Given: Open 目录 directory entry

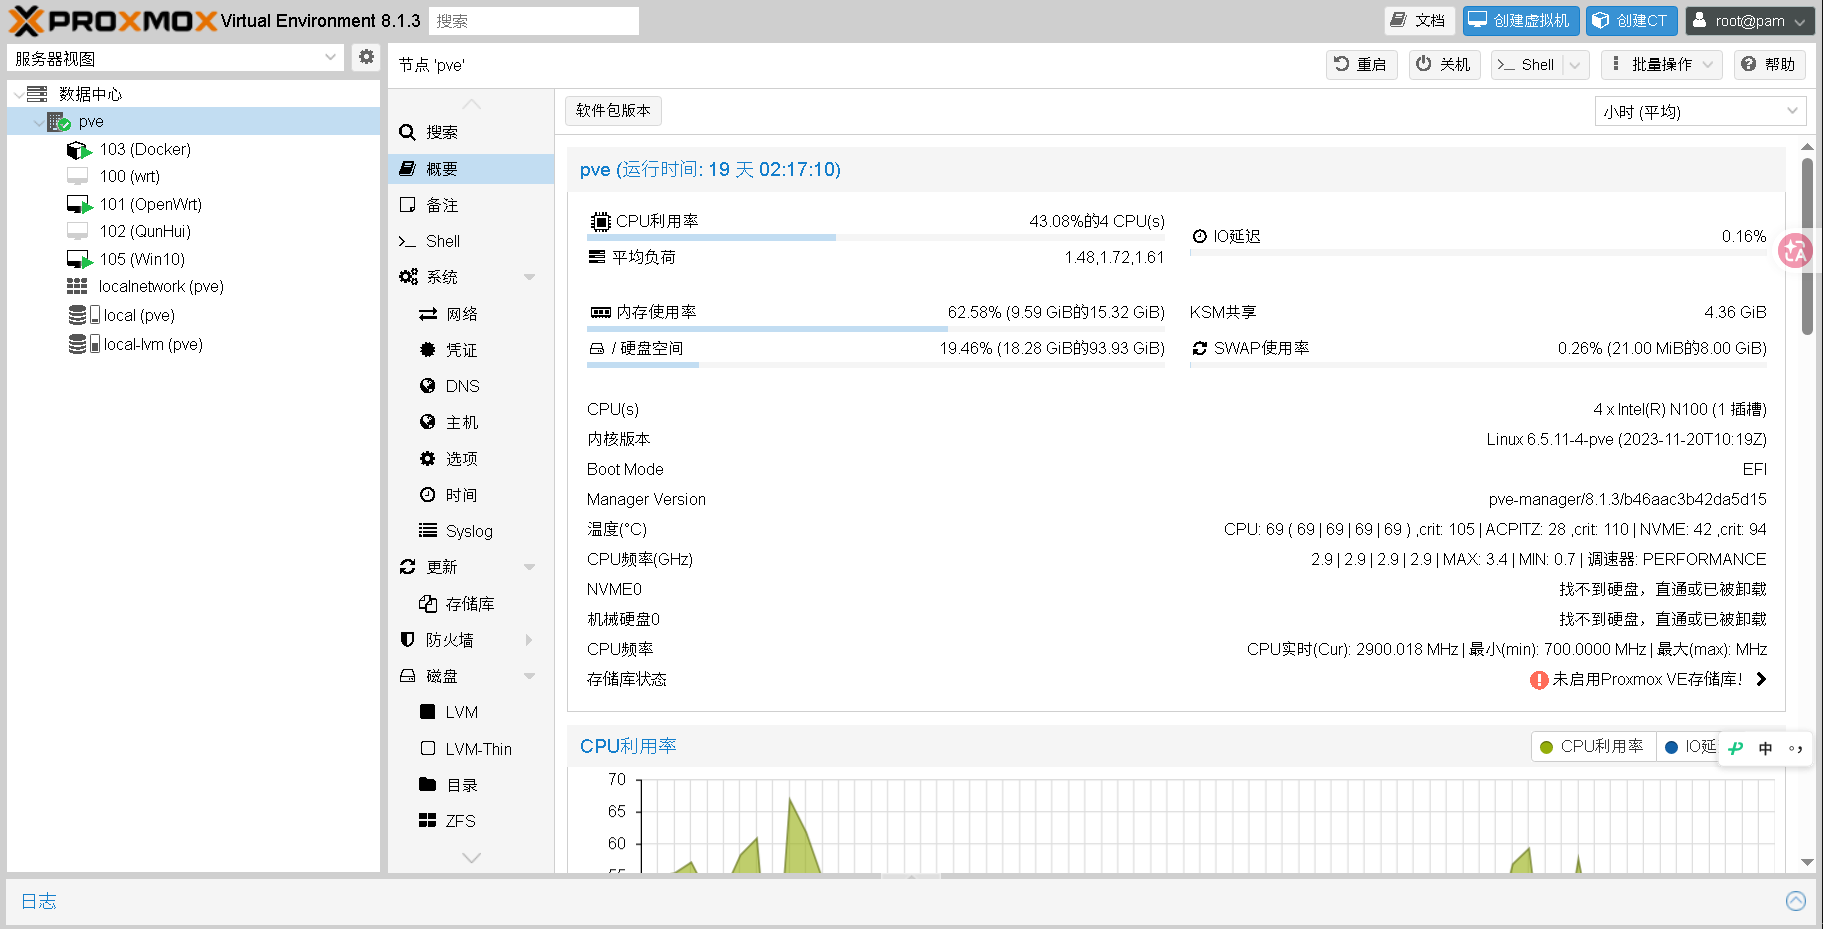Looking at the screenshot, I should (470, 785).
